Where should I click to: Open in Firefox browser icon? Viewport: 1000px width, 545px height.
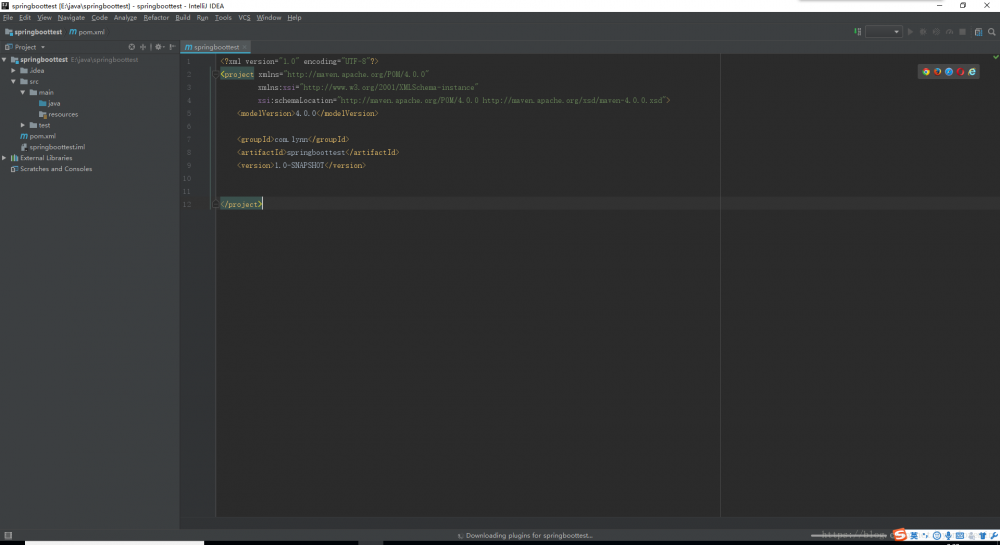click(937, 72)
